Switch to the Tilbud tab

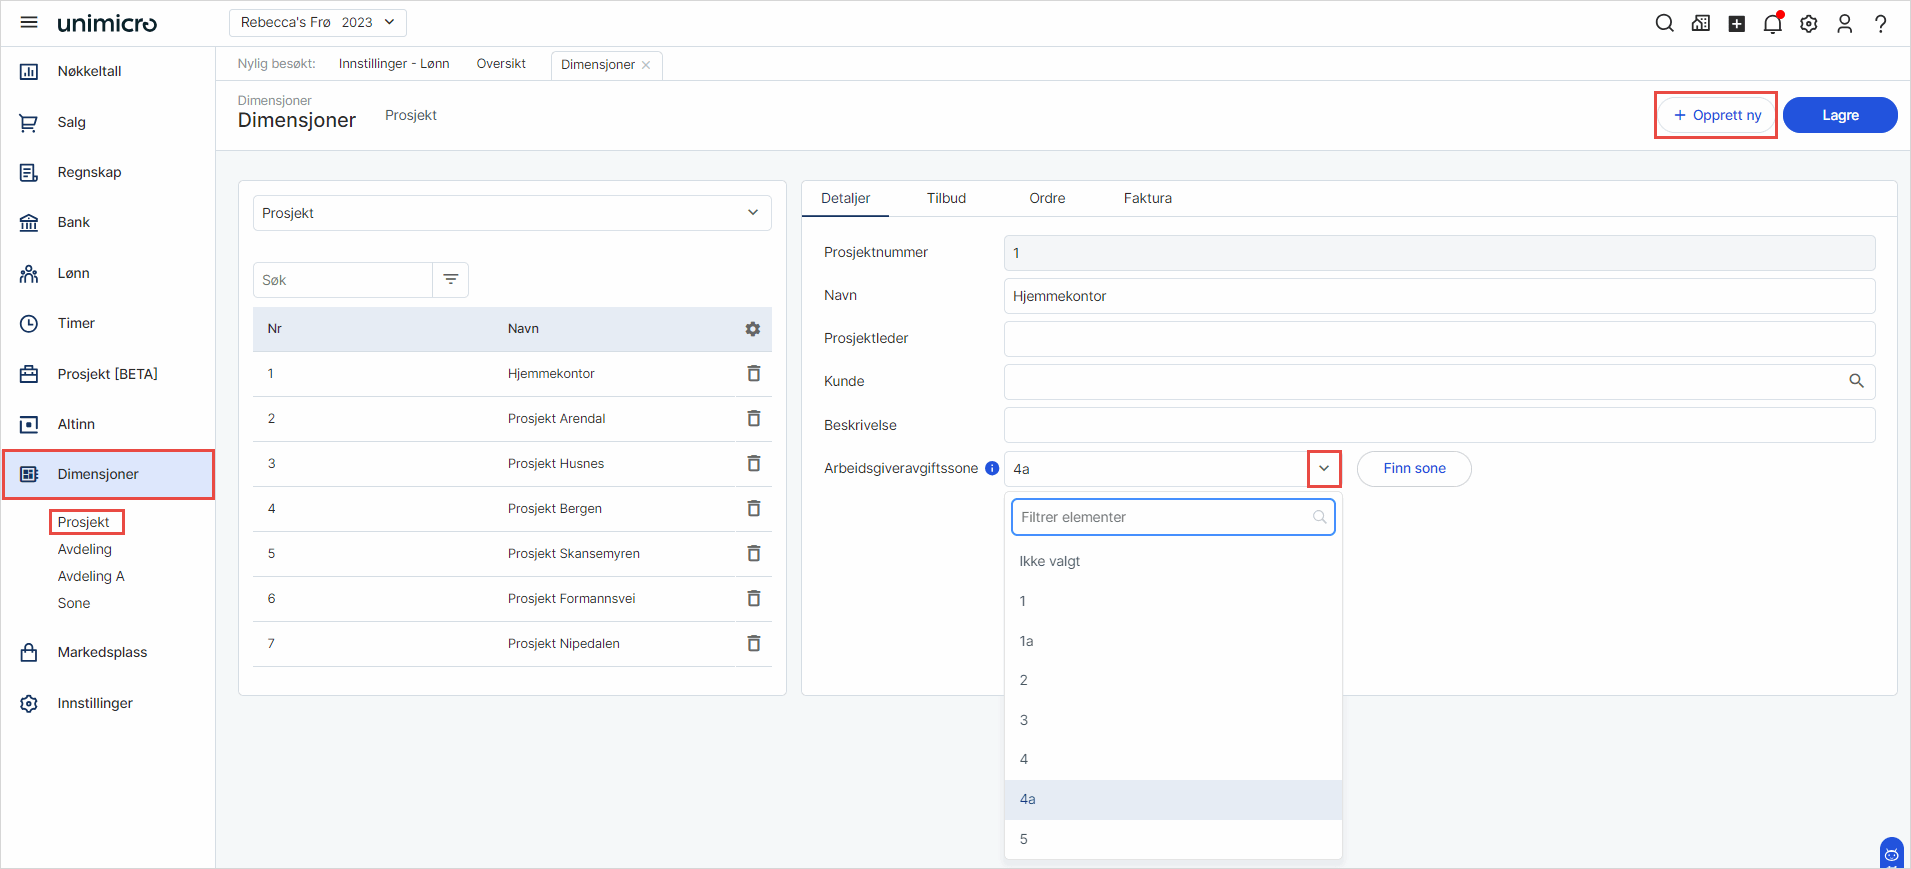coord(946,198)
